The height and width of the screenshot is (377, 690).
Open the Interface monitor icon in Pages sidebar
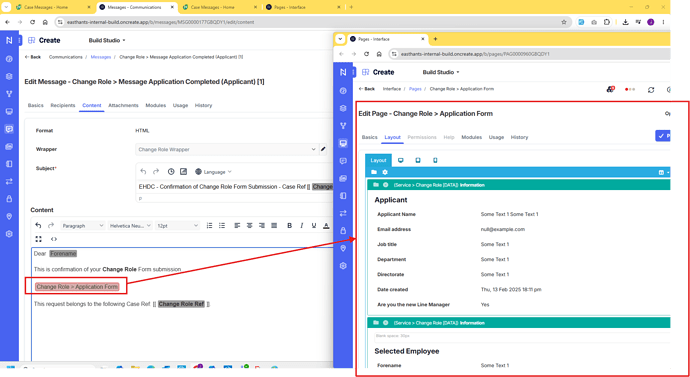click(343, 143)
